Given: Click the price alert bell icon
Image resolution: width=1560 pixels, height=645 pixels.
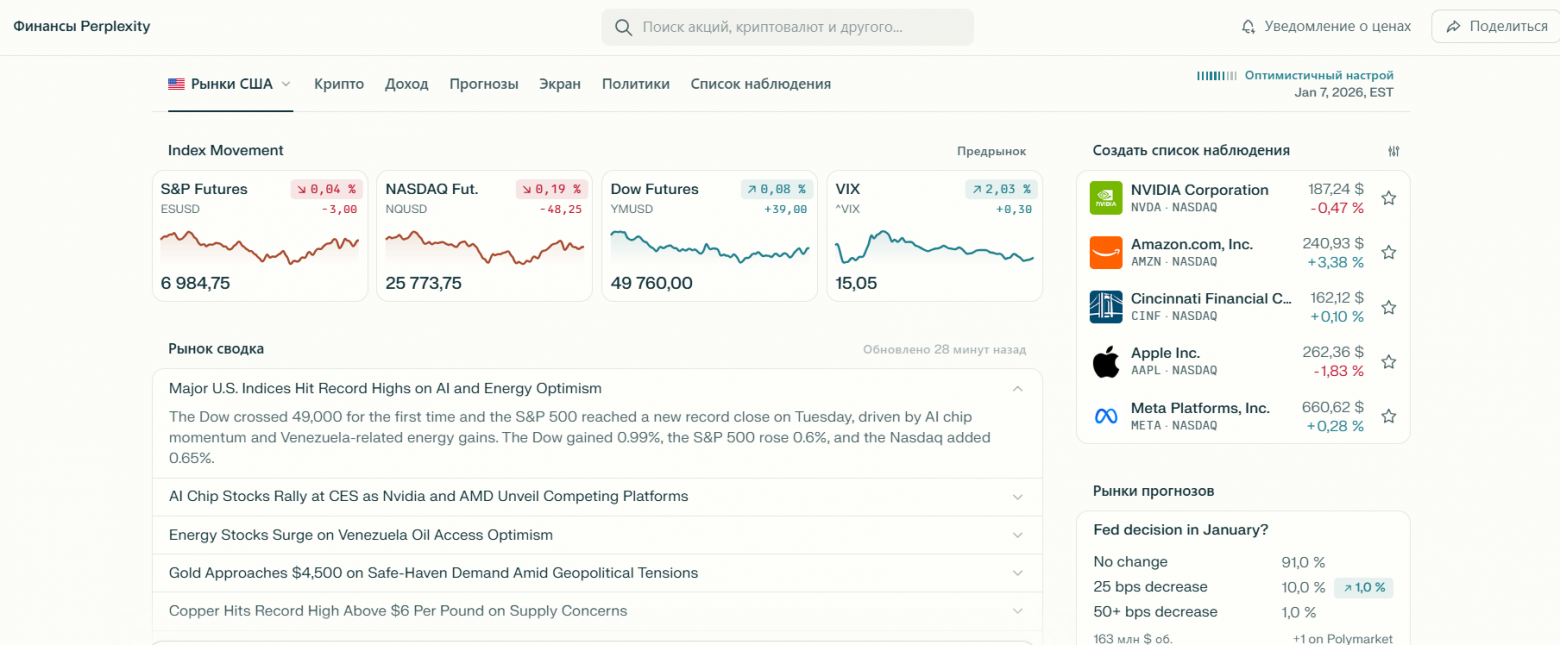Looking at the screenshot, I should 1248,27.
